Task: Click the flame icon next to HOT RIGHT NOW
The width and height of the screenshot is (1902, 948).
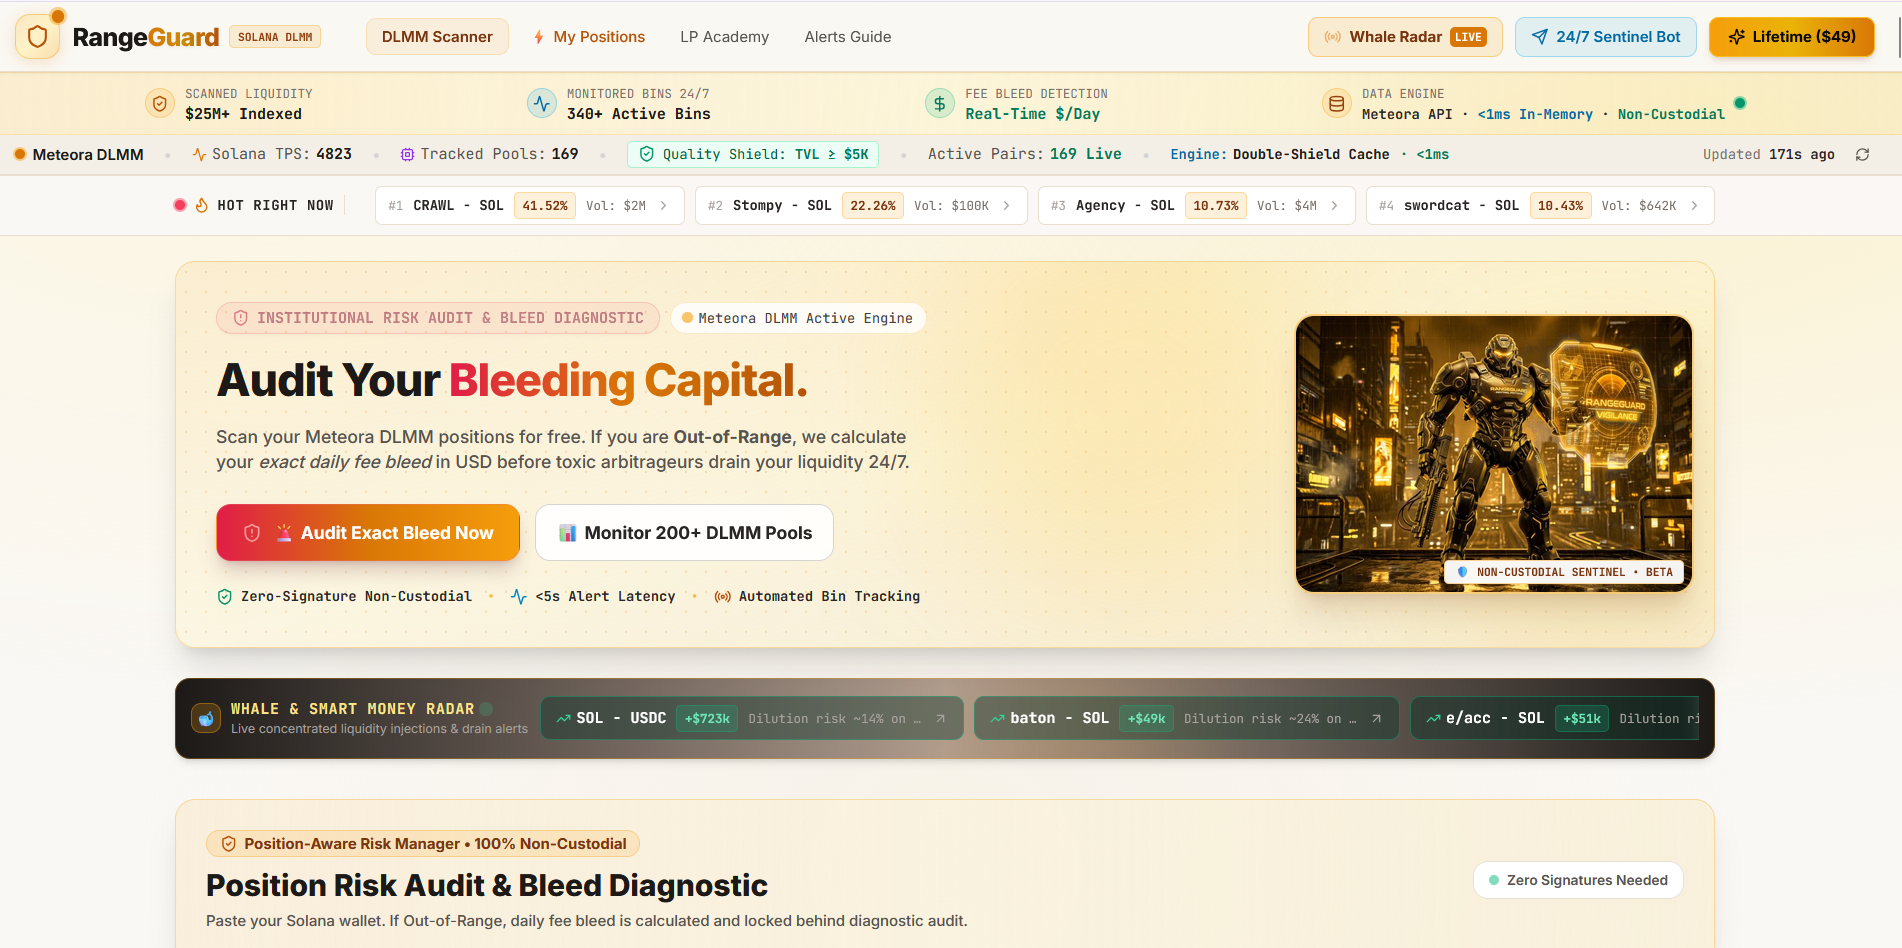Action: 202,205
